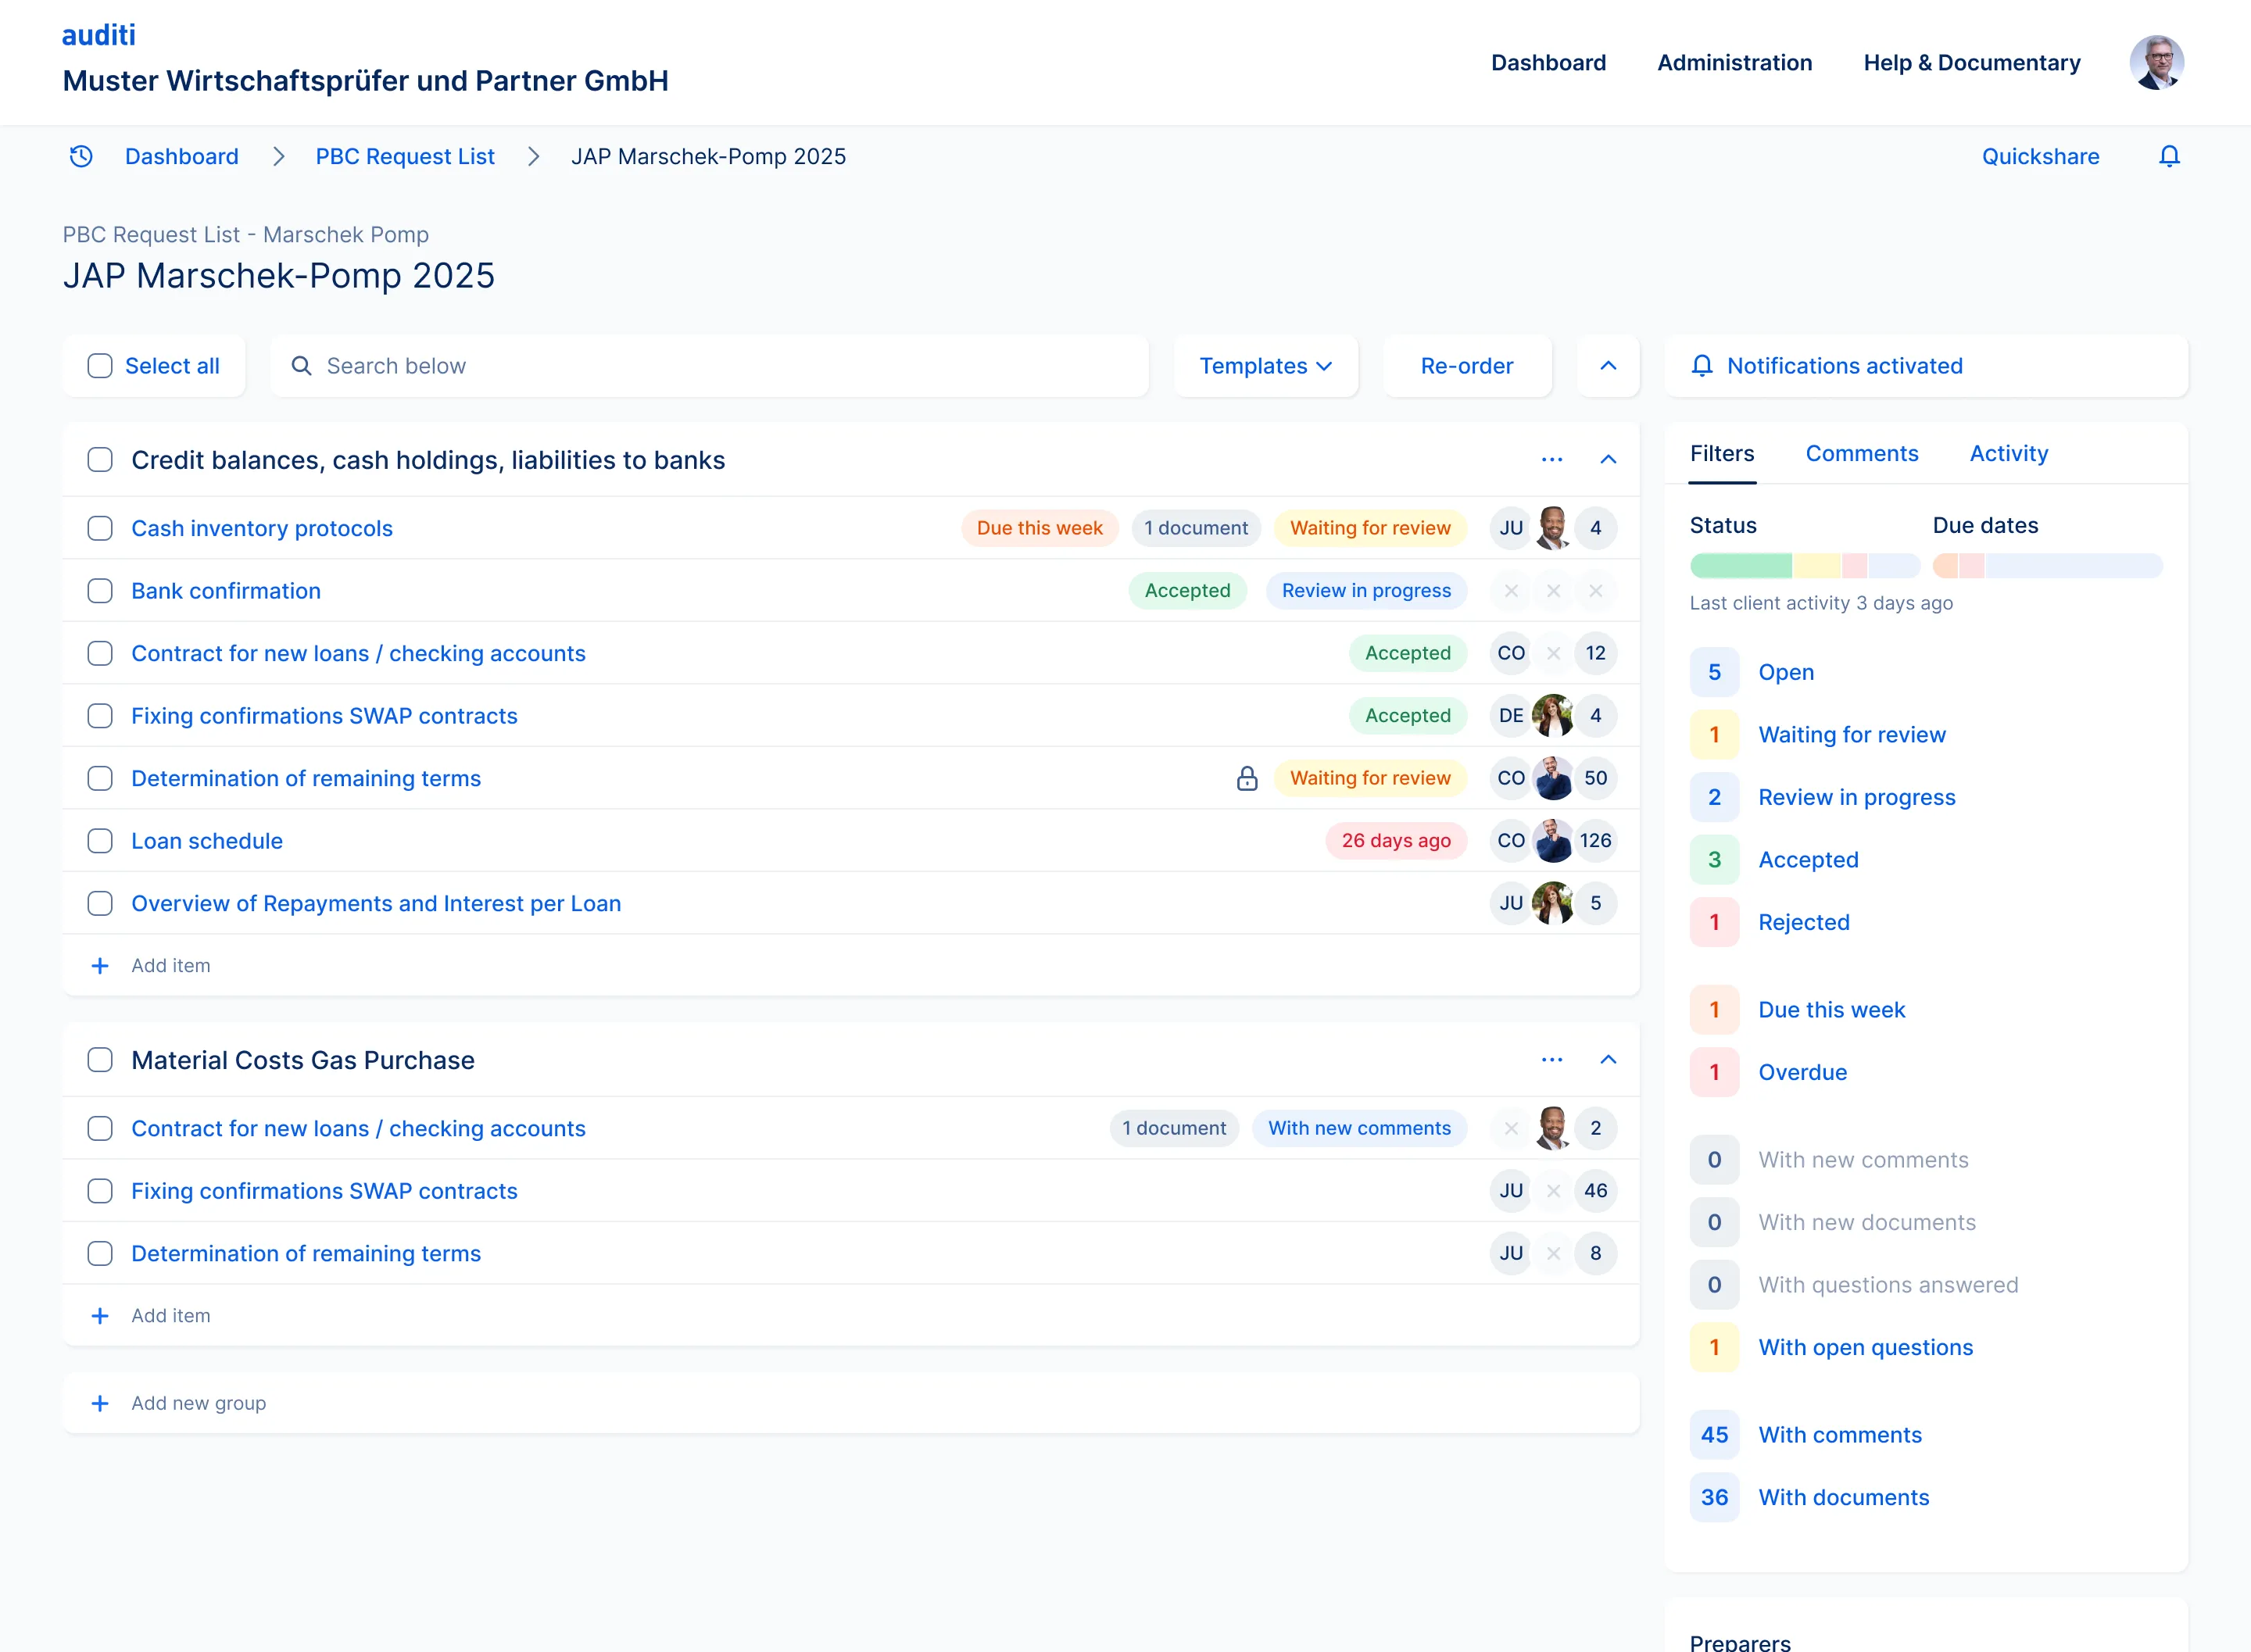Click the avatar on Overview of Repayments row
This screenshot has height=1652, width=2251.
click(x=1553, y=903)
